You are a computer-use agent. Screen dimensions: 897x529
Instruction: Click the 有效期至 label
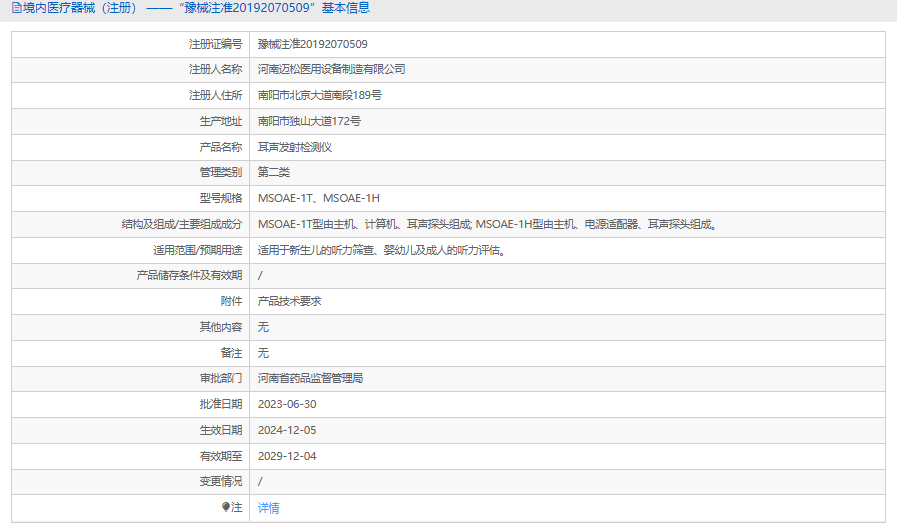pyautogui.click(x=221, y=456)
